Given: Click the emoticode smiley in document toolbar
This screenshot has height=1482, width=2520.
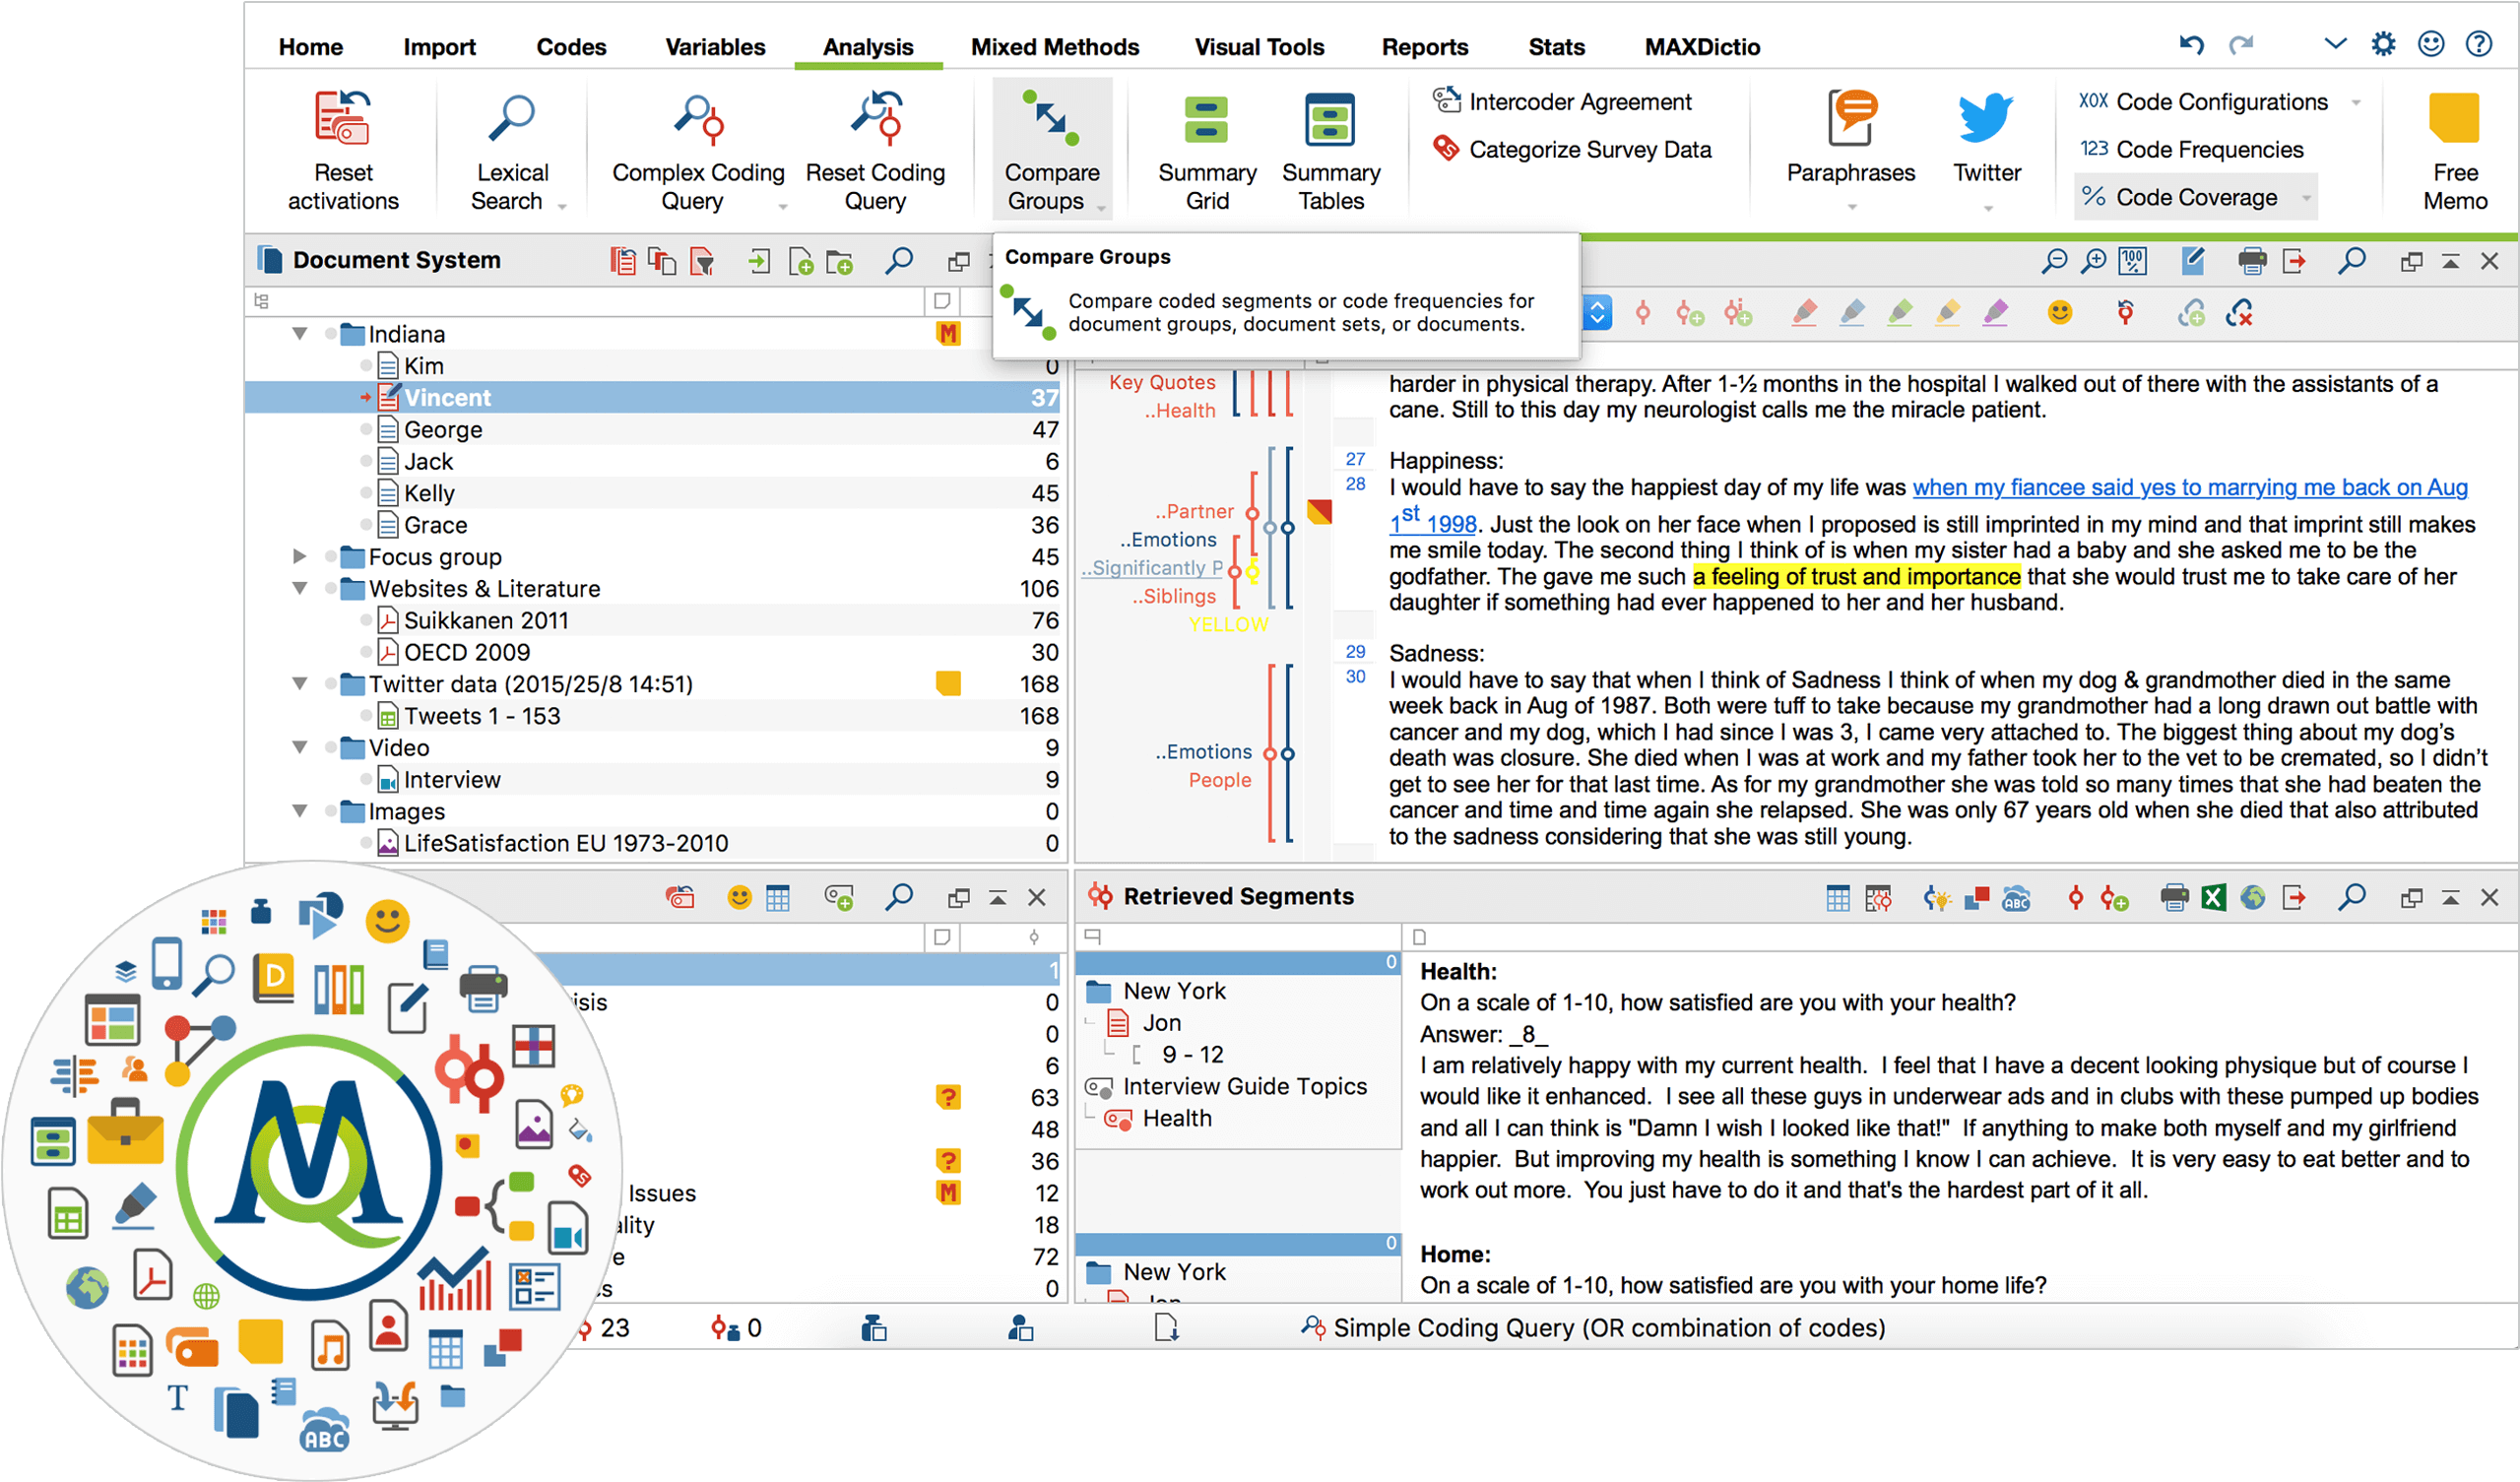Looking at the screenshot, I should [2059, 313].
